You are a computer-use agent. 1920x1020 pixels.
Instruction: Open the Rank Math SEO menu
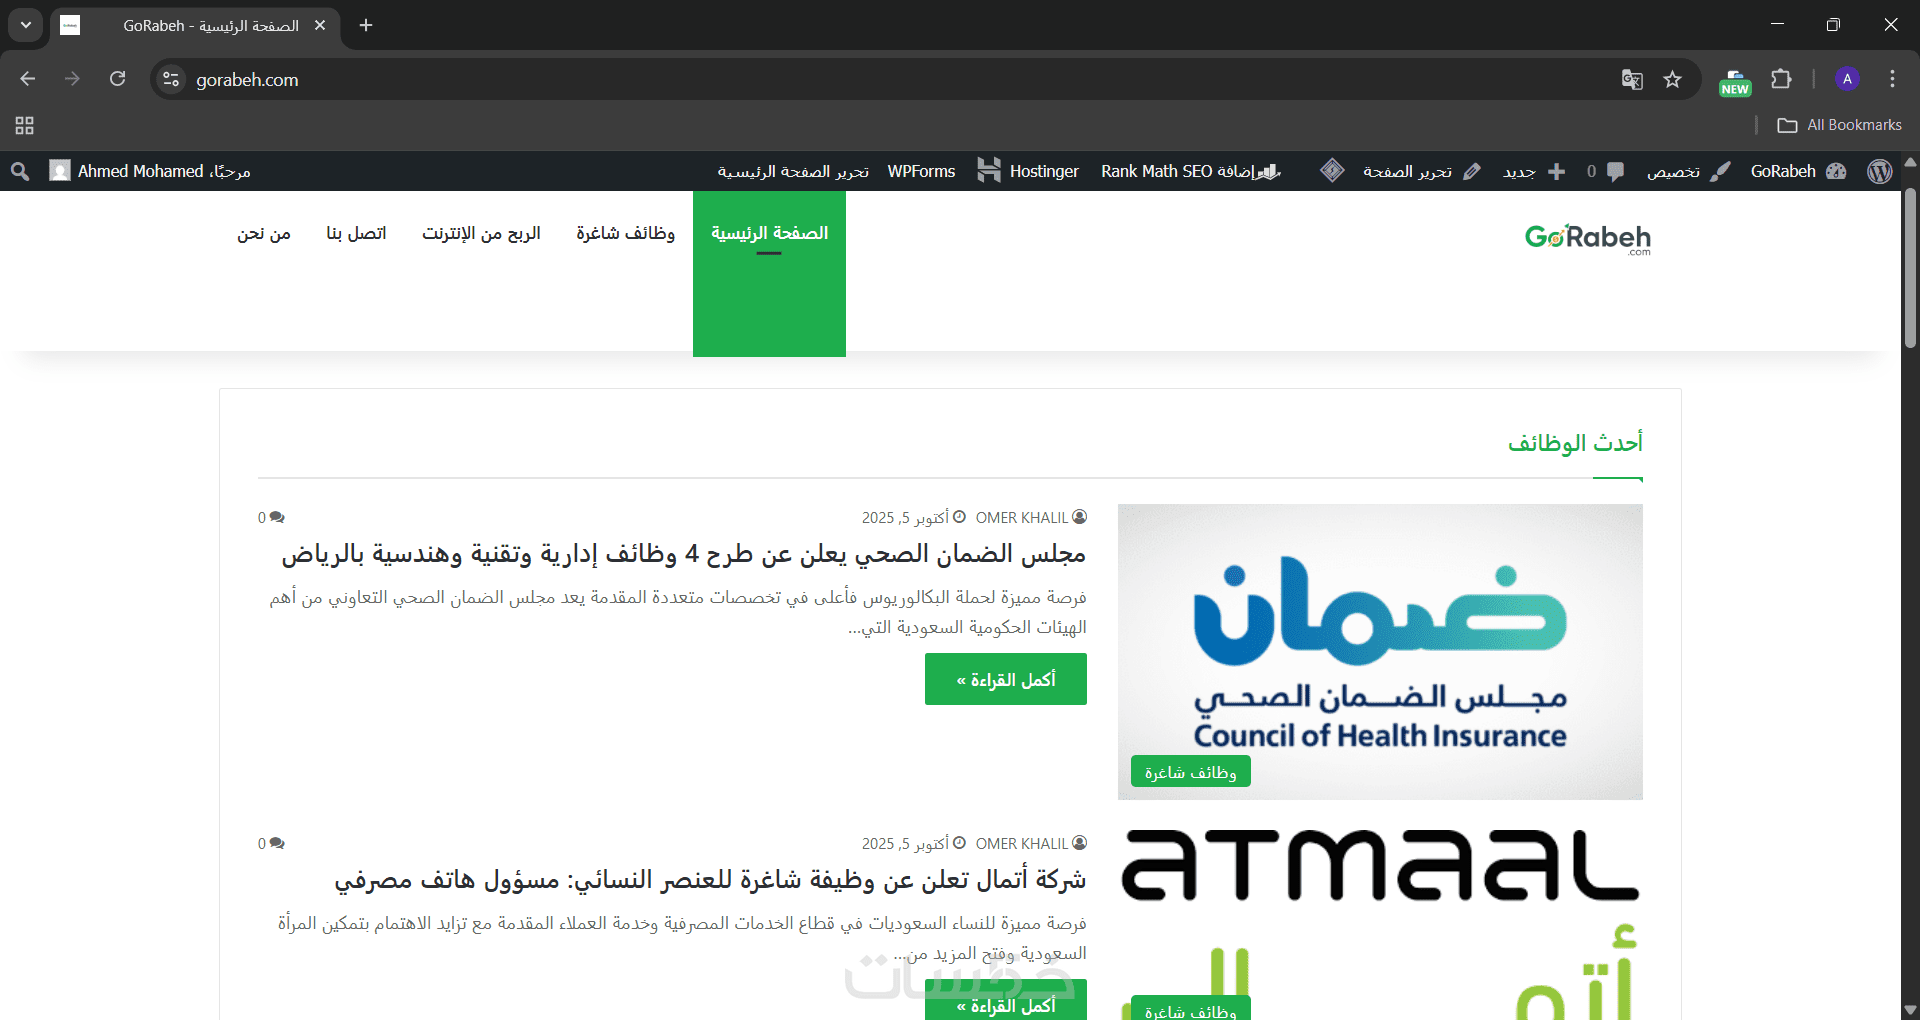click(x=1191, y=171)
